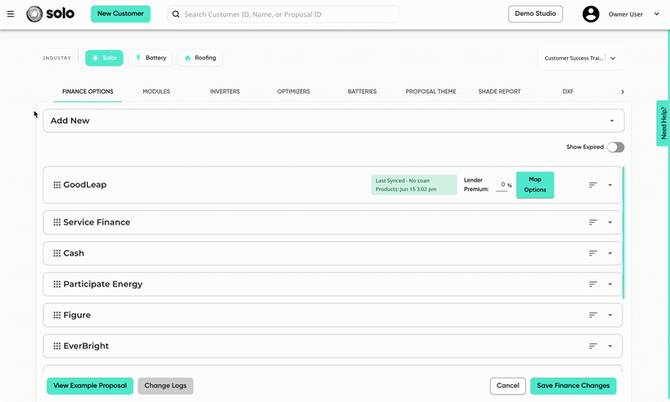Click the GoodLeap lender name
This screenshot has height=402, width=670.
pos(85,185)
